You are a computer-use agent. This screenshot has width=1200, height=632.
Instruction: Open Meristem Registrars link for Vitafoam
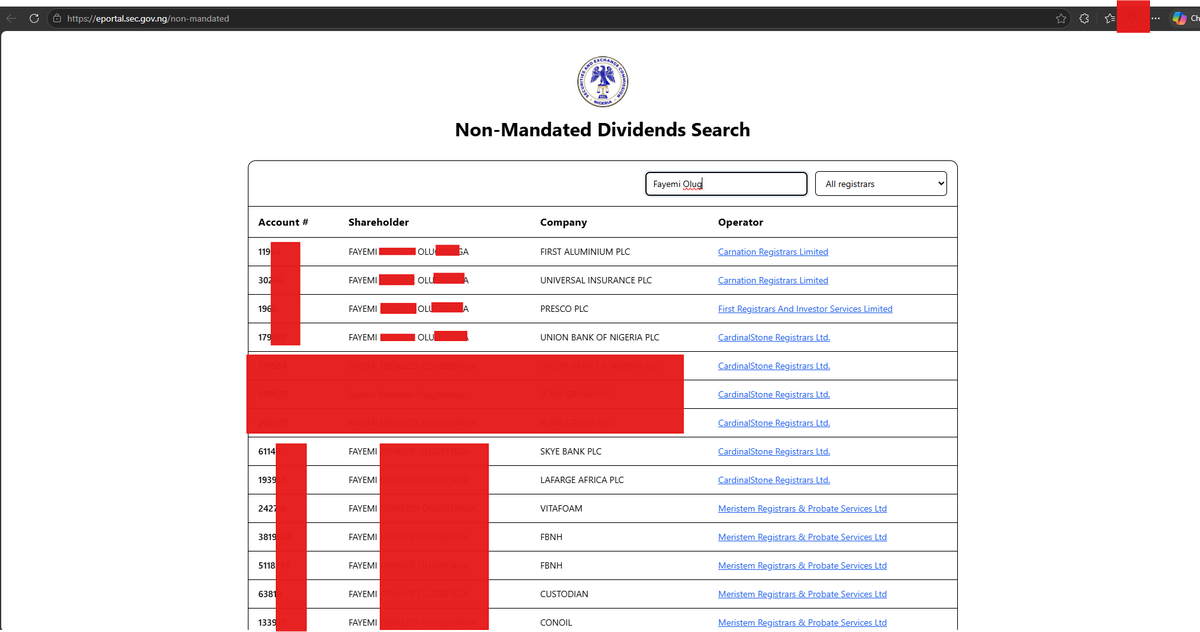(802, 509)
